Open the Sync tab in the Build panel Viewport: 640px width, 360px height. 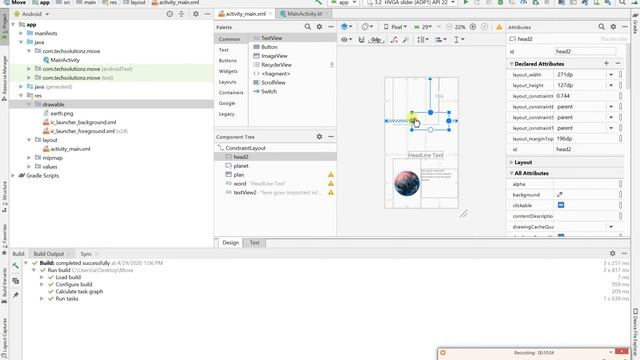coord(86,254)
